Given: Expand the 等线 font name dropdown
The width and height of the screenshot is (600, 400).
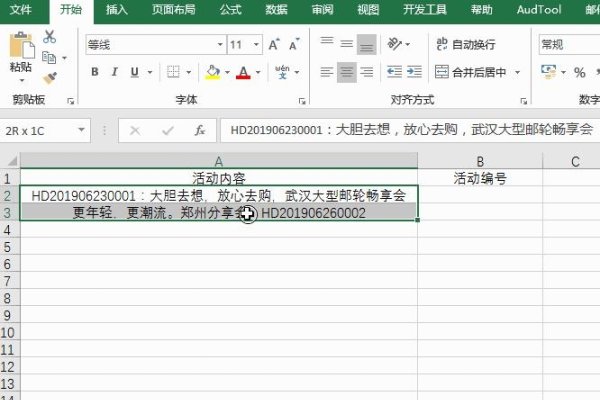Looking at the screenshot, I should tap(220, 45).
